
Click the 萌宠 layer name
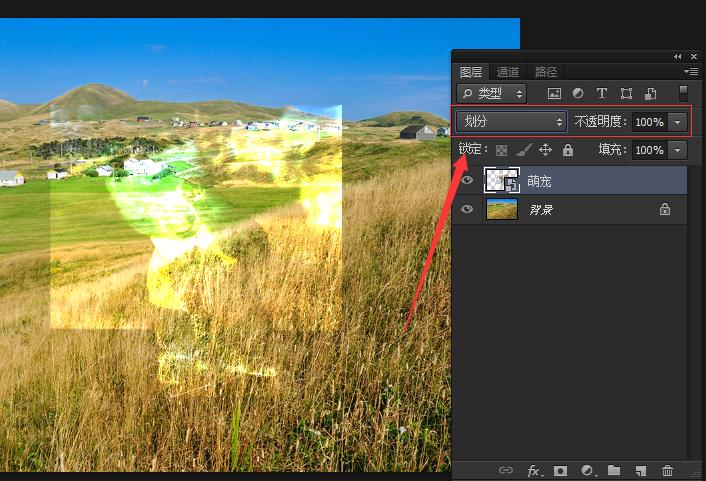539,181
